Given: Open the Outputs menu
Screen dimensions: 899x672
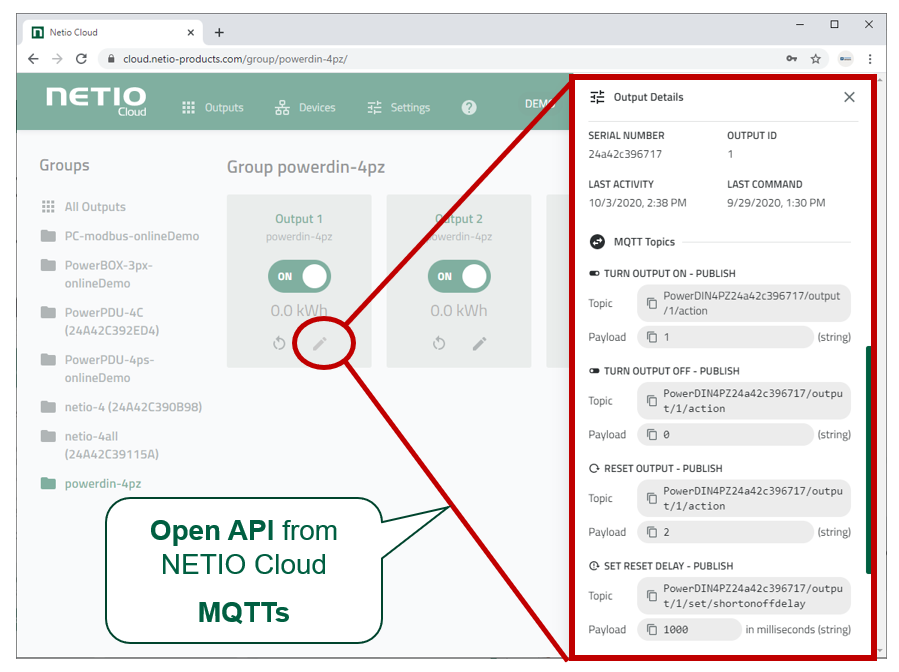Looking at the screenshot, I should (213, 107).
